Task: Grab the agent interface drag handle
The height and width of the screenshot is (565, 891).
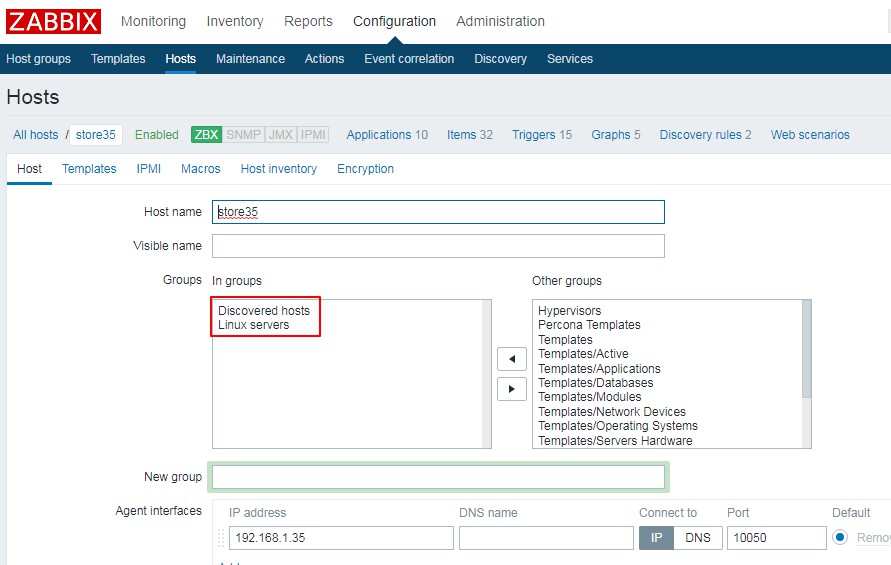Action: 221,538
